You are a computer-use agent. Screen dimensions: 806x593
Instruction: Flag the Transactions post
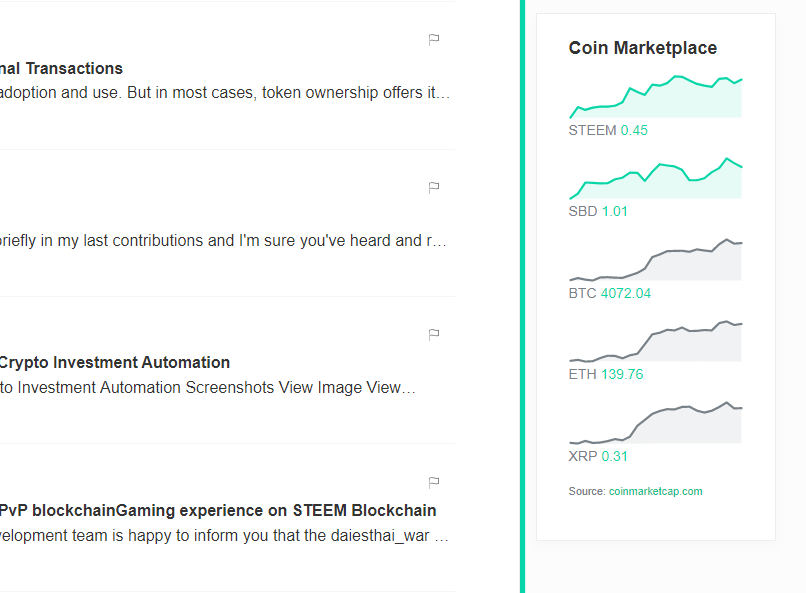tap(434, 40)
